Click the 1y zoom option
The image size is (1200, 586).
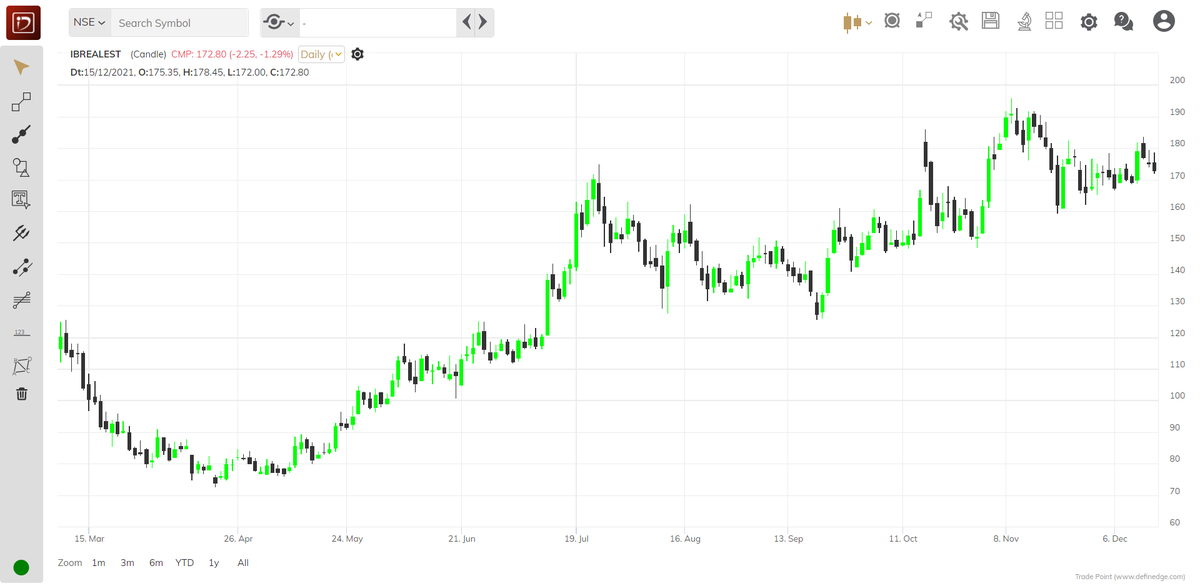pyautogui.click(x=213, y=562)
